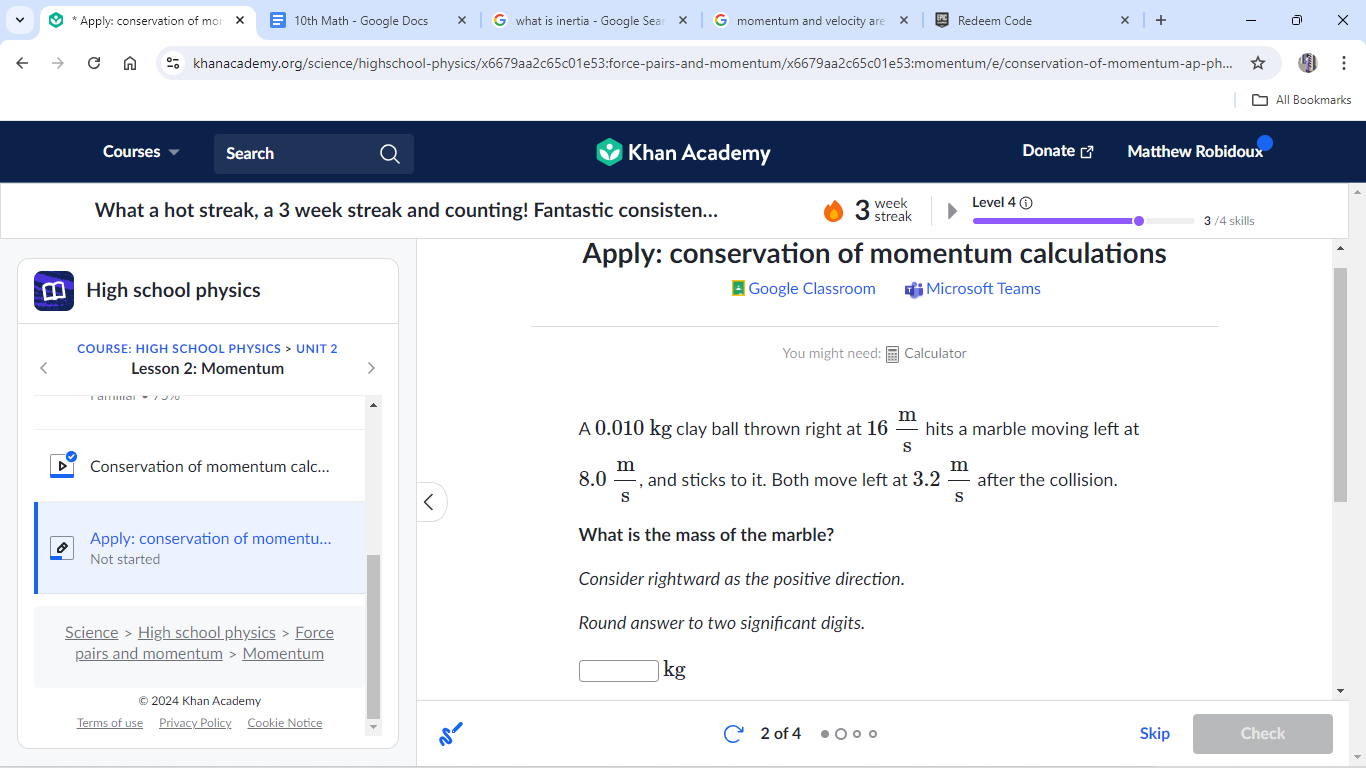Click the mass answer input box

coord(619,671)
